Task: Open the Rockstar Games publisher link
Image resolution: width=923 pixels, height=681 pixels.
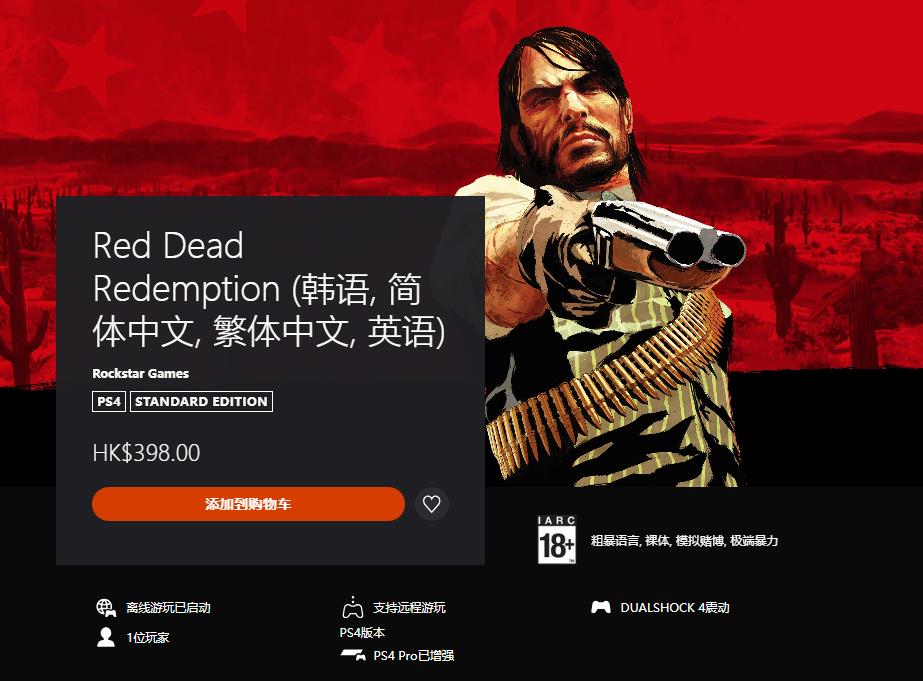Action: 141,373
